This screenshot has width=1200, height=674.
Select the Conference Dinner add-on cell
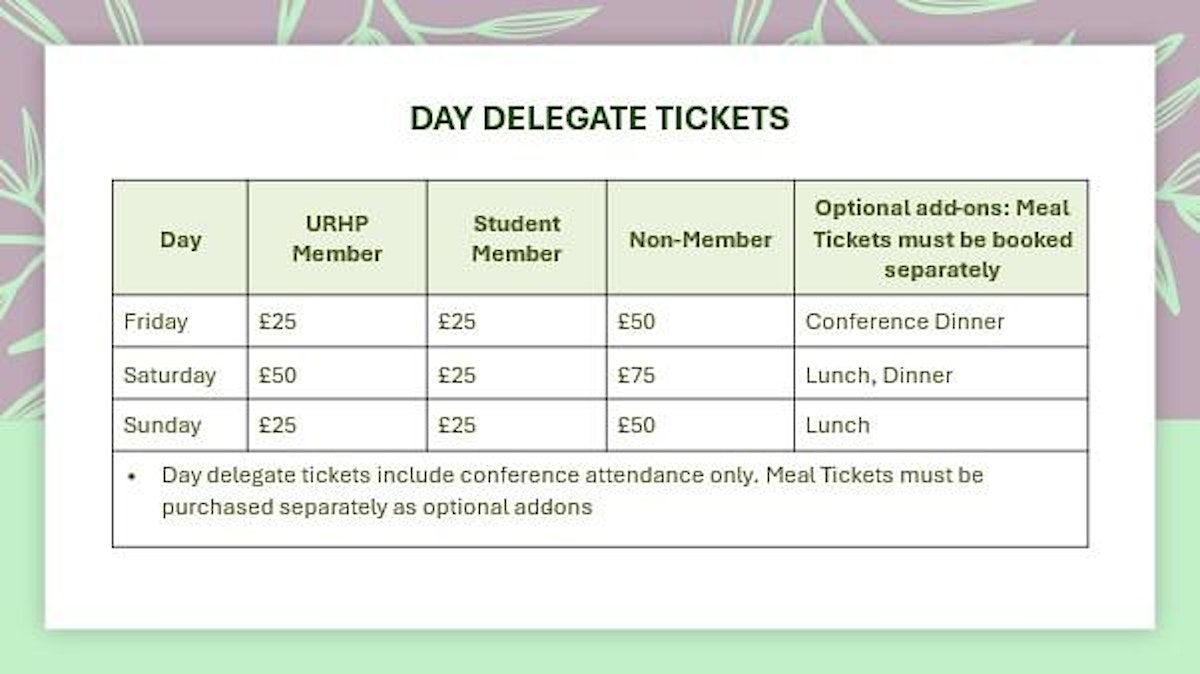[x=905, y=322]
